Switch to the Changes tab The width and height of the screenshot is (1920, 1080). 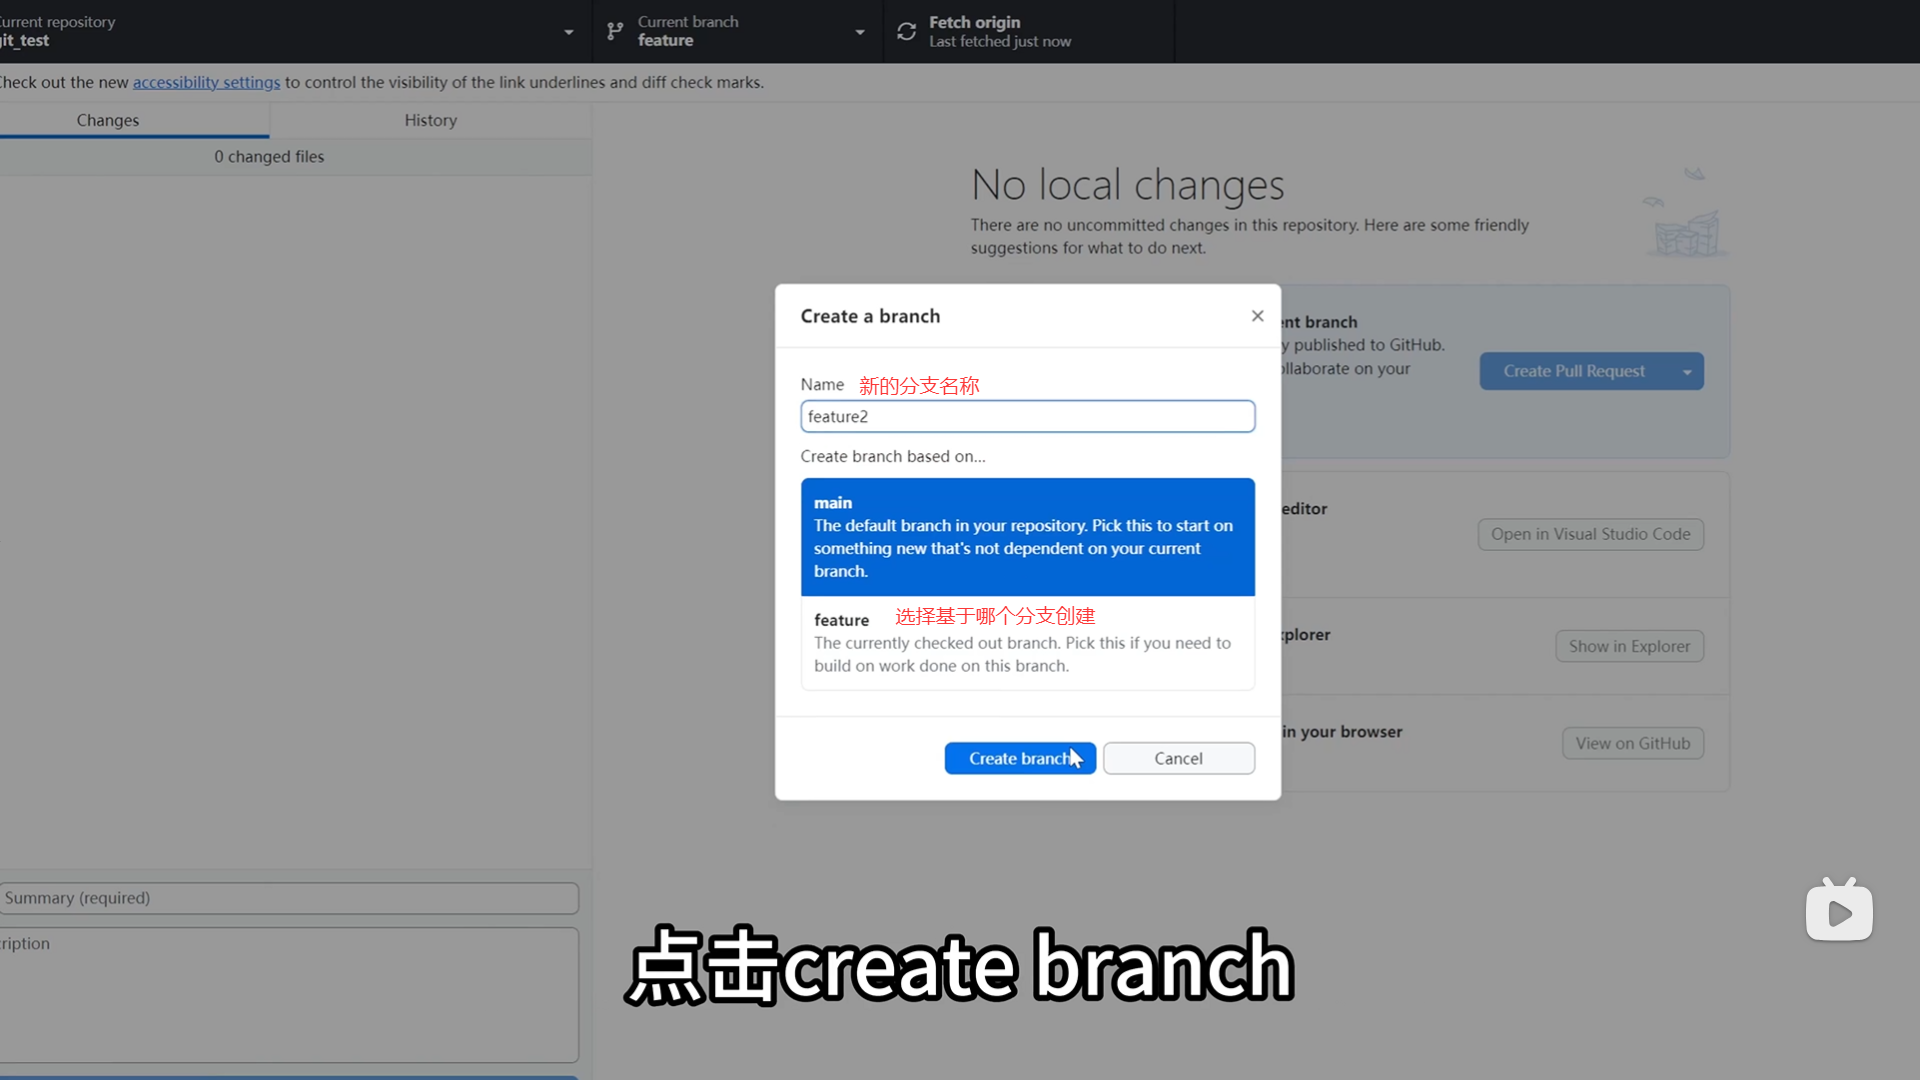click(x=108, y=120)
